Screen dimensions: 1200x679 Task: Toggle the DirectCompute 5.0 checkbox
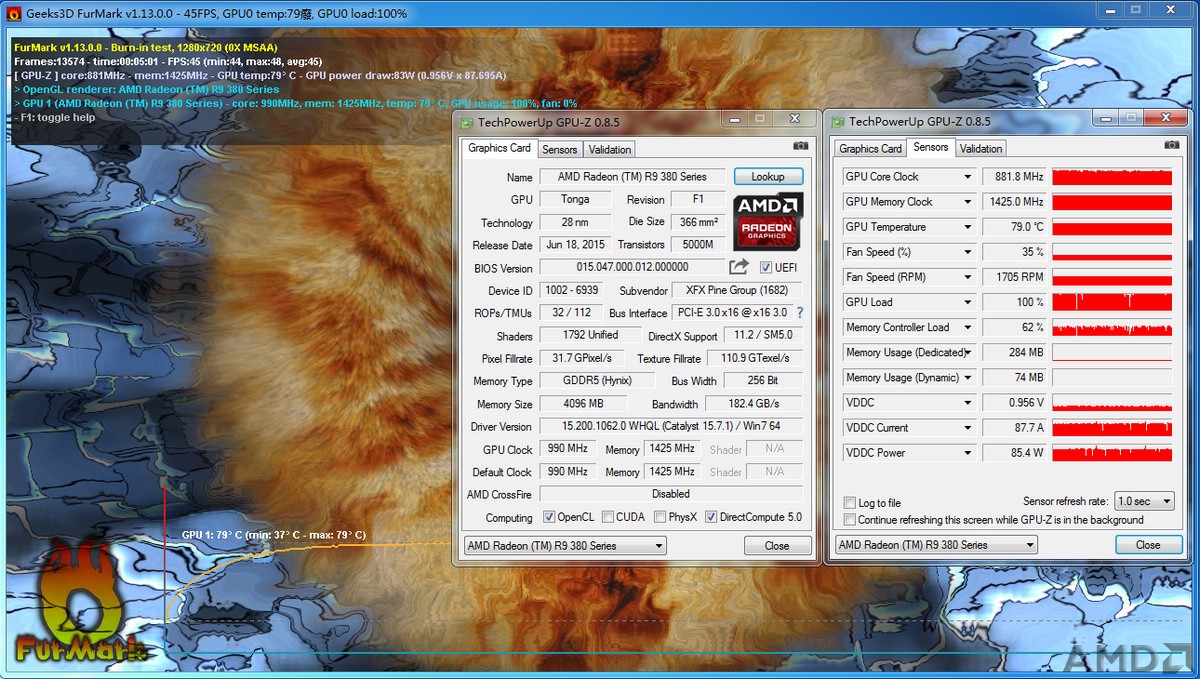click(x=711, y=517)
